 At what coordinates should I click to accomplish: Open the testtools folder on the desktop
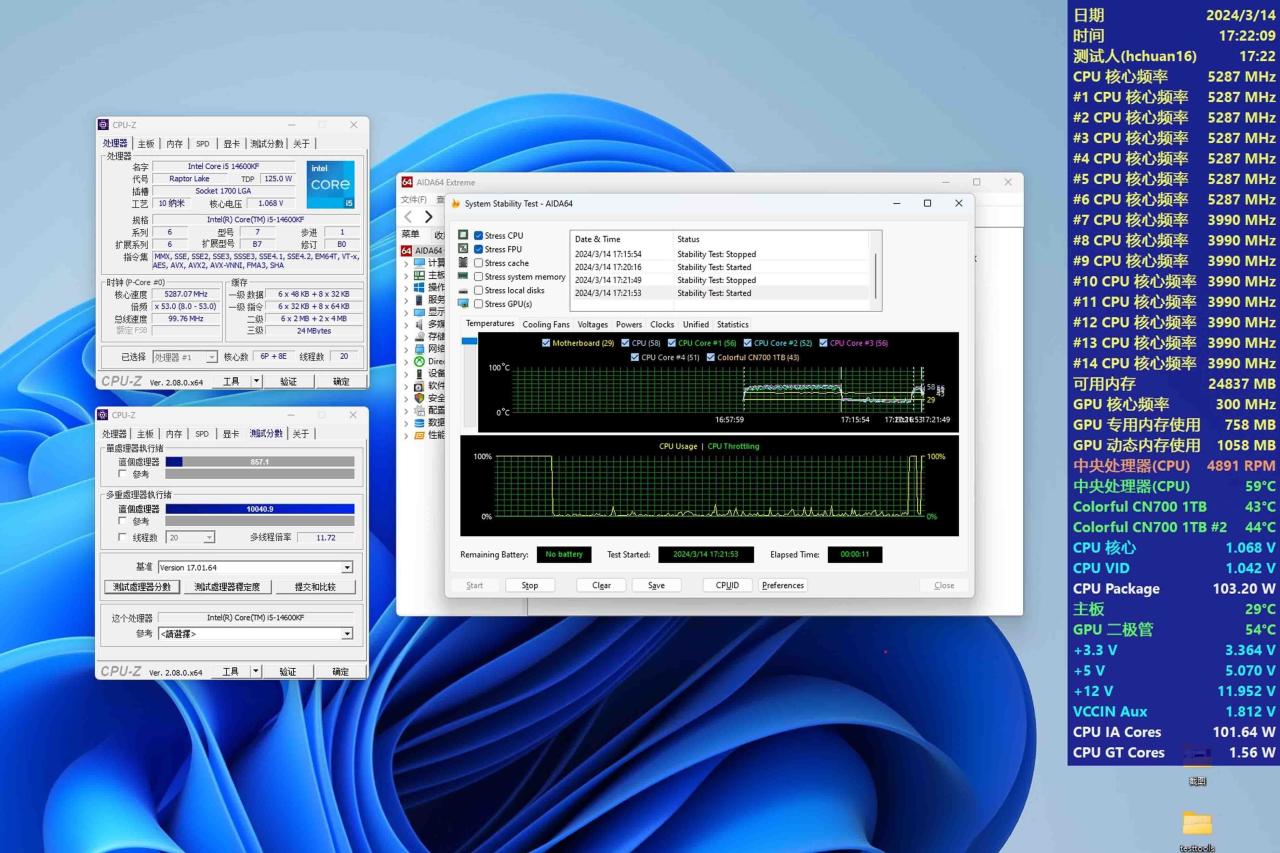1196,825
